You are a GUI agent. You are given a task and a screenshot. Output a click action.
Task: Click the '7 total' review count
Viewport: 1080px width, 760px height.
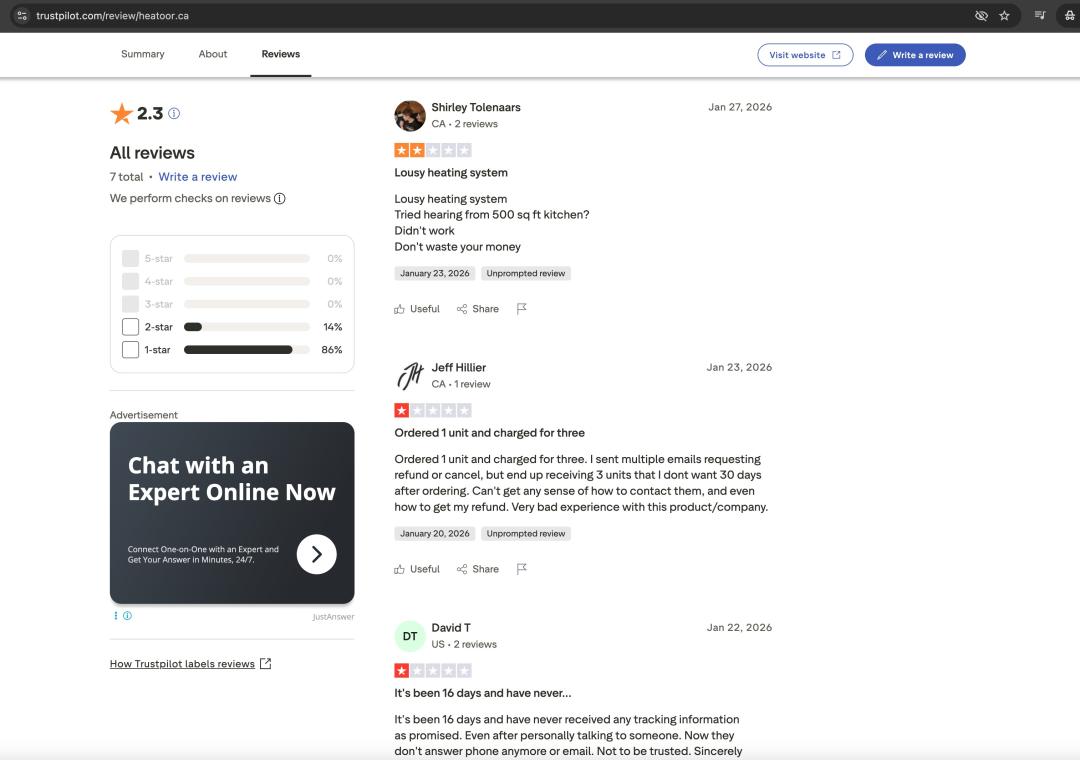tap(127, 177)
